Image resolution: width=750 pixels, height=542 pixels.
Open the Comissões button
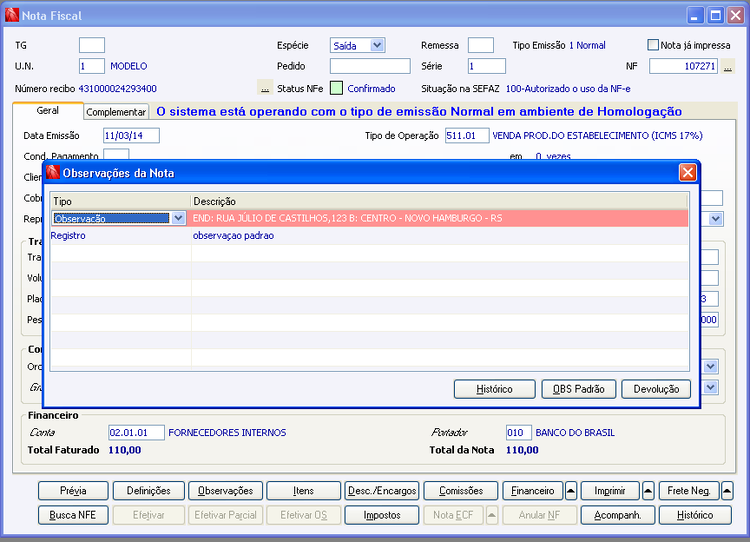point(461,491)
